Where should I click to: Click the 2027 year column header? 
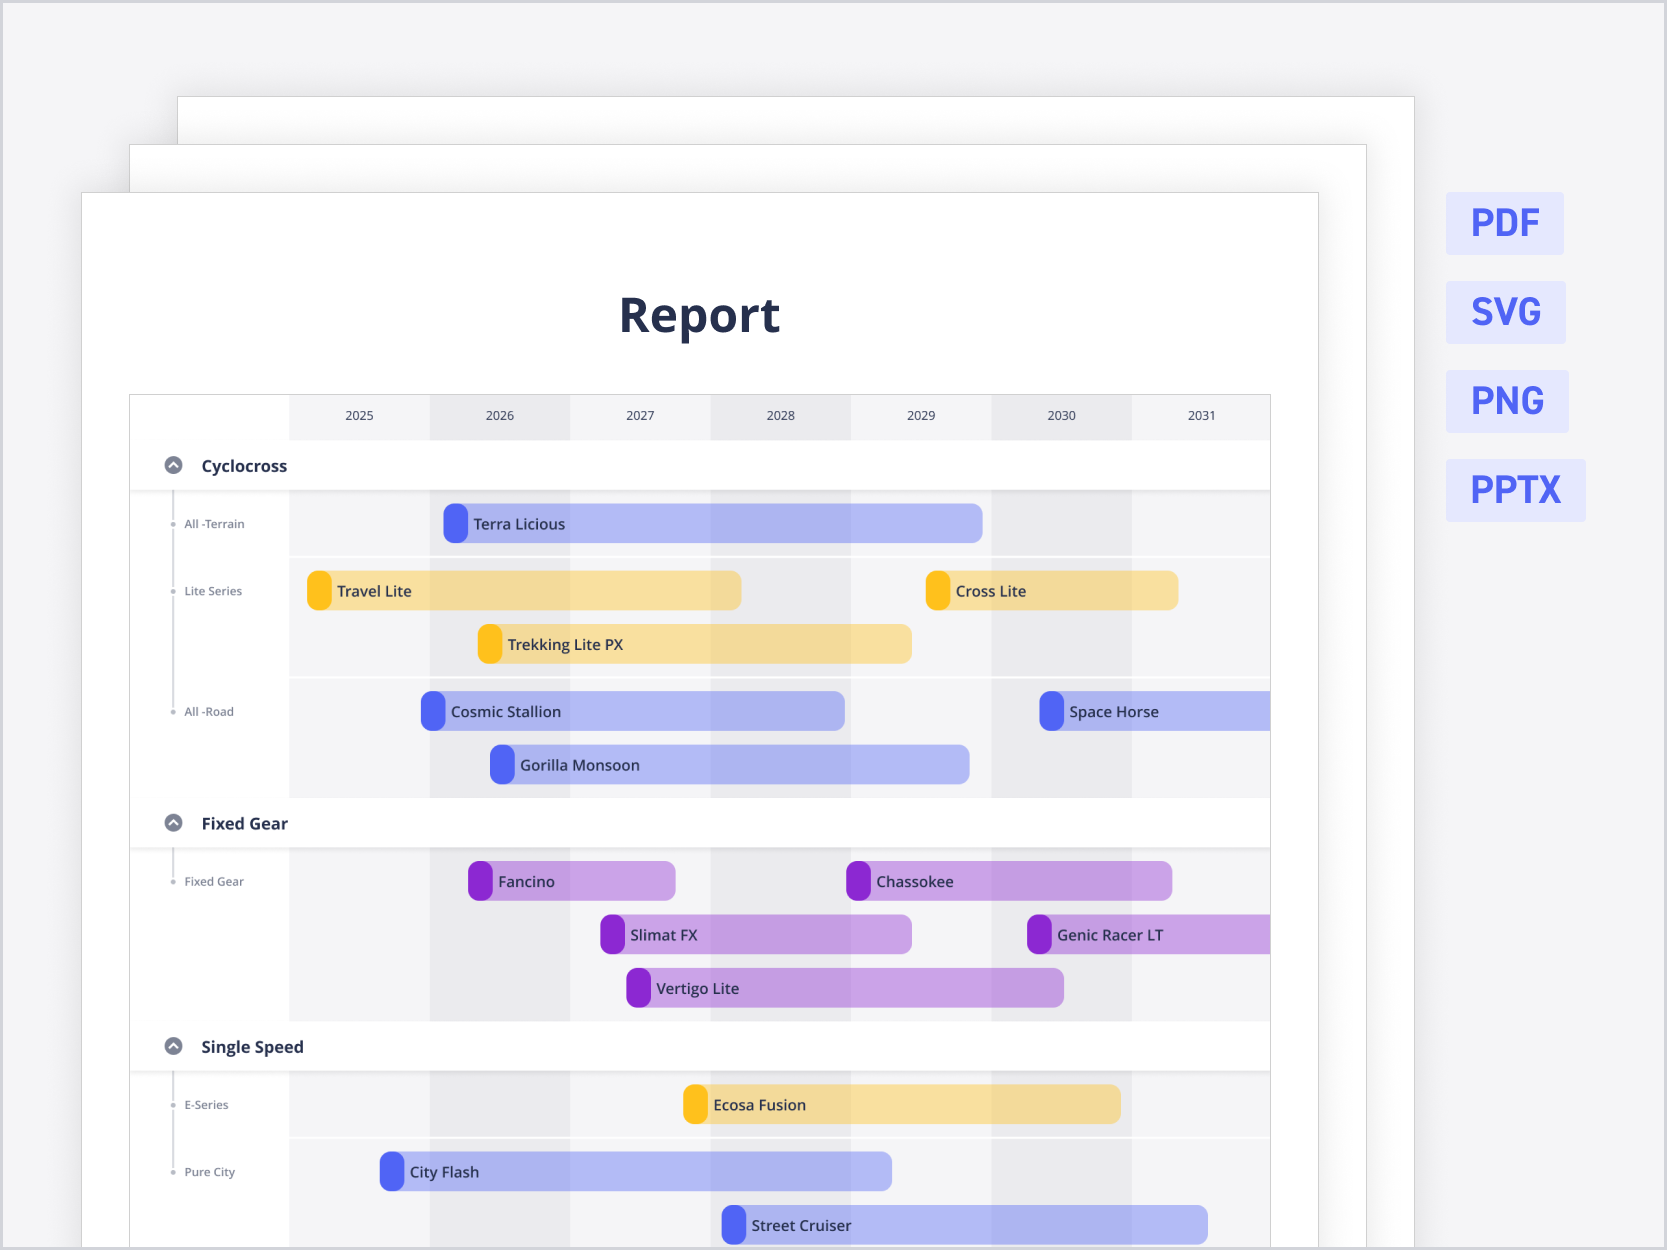click(641, 416)
